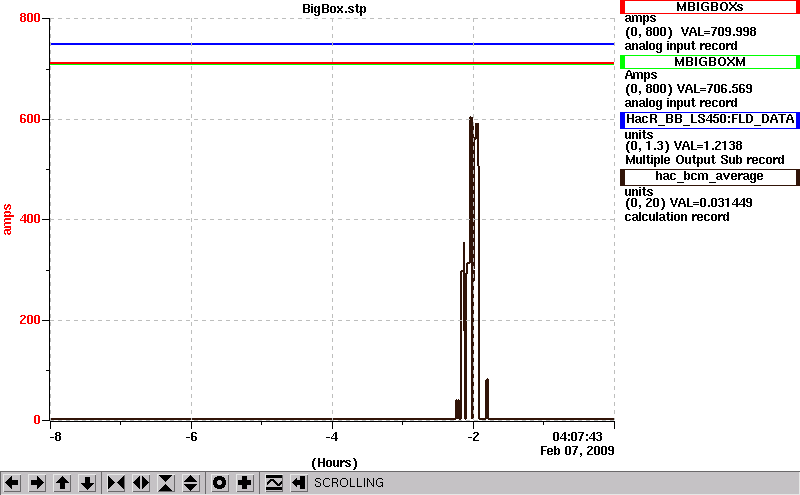Pan the plot right with the right arrow
This screenshot has height=495, width=800.
37,483
